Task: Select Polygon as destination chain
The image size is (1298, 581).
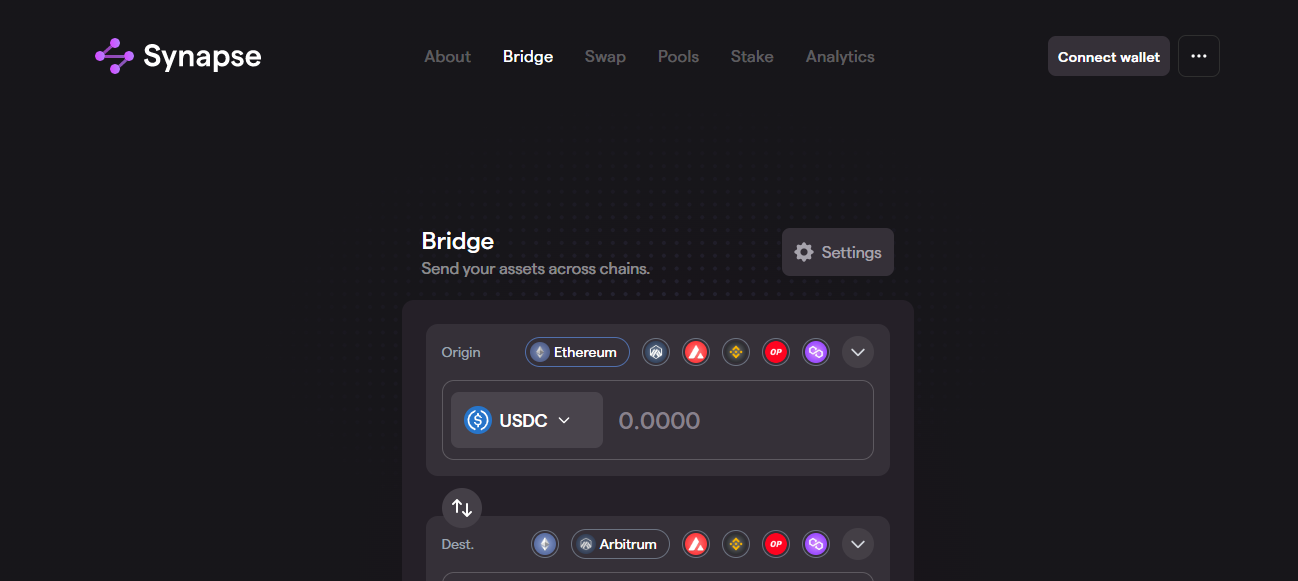Action: [x=816, y=544]
